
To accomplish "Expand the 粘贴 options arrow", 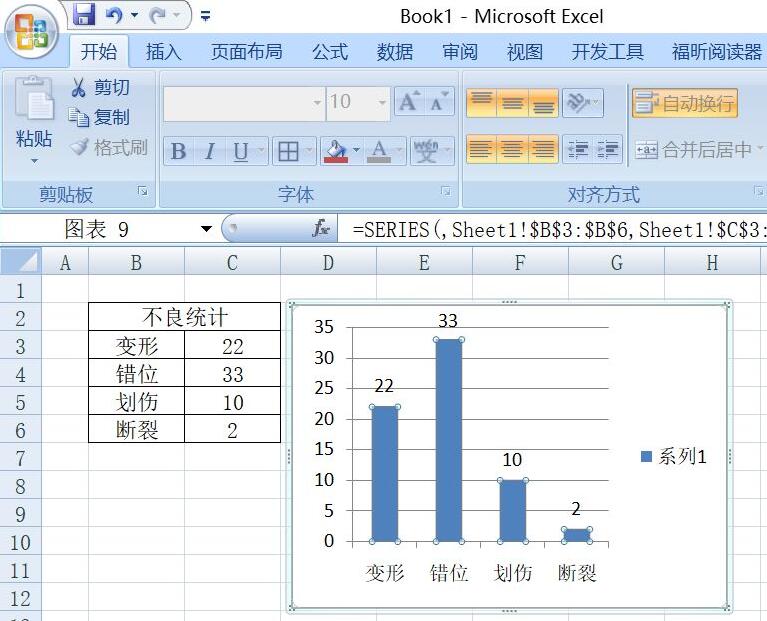I will point(34,161).
